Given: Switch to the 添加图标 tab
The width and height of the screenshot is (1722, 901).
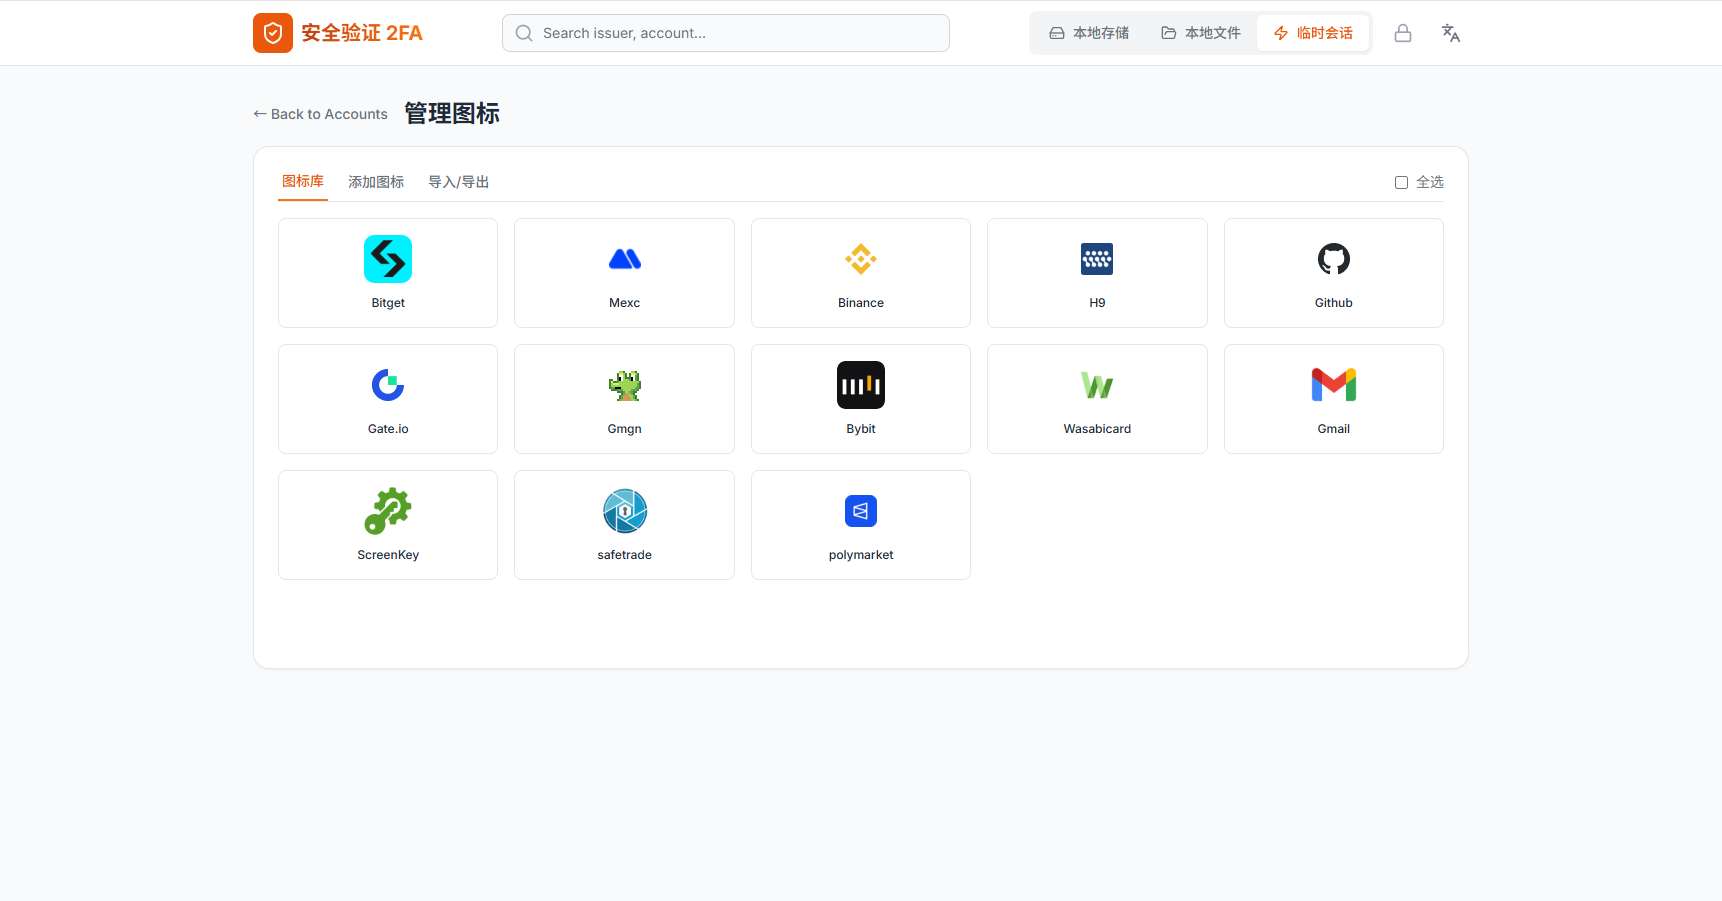Looking at the screenshot, I should tap(375, 181).
